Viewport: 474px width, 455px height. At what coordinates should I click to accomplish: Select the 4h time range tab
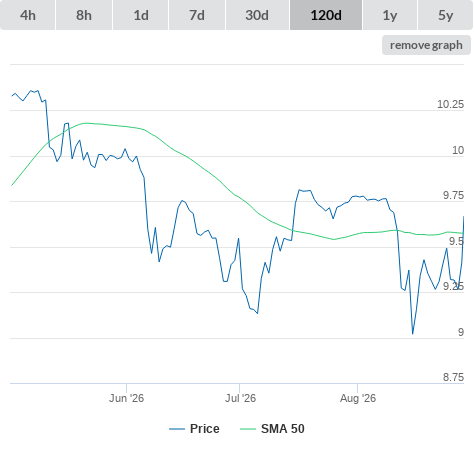[27, 15]
